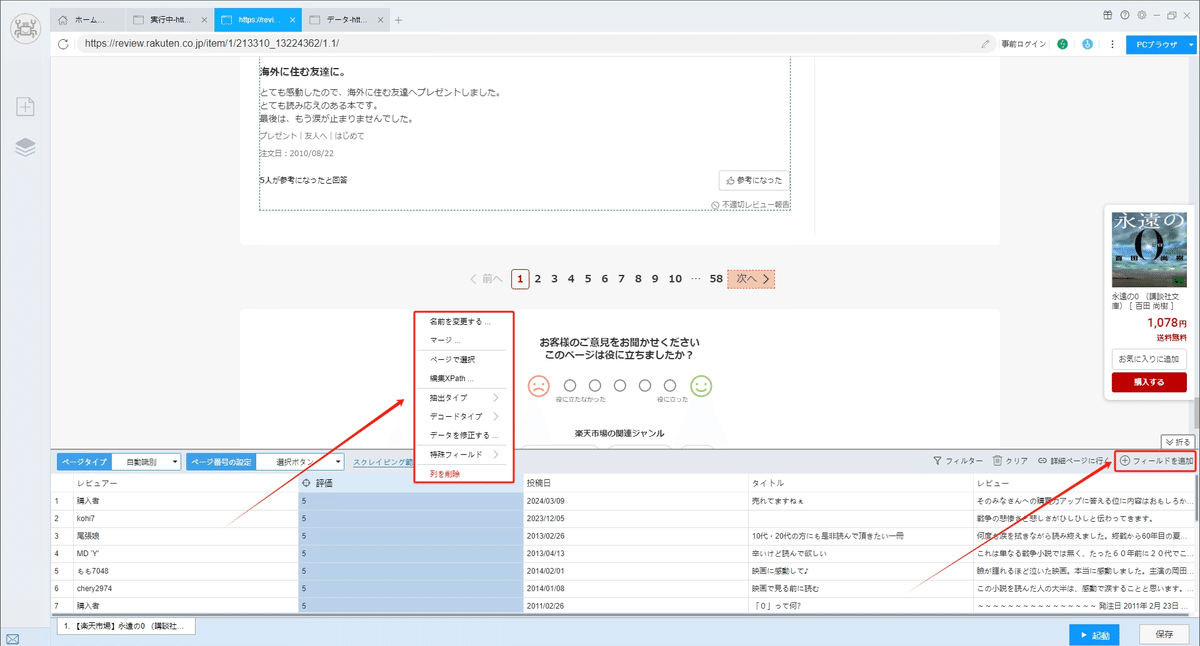This screenshot has width=1200, height=646.
Task: Click the 評価 column header
Action: click(410, 482)
